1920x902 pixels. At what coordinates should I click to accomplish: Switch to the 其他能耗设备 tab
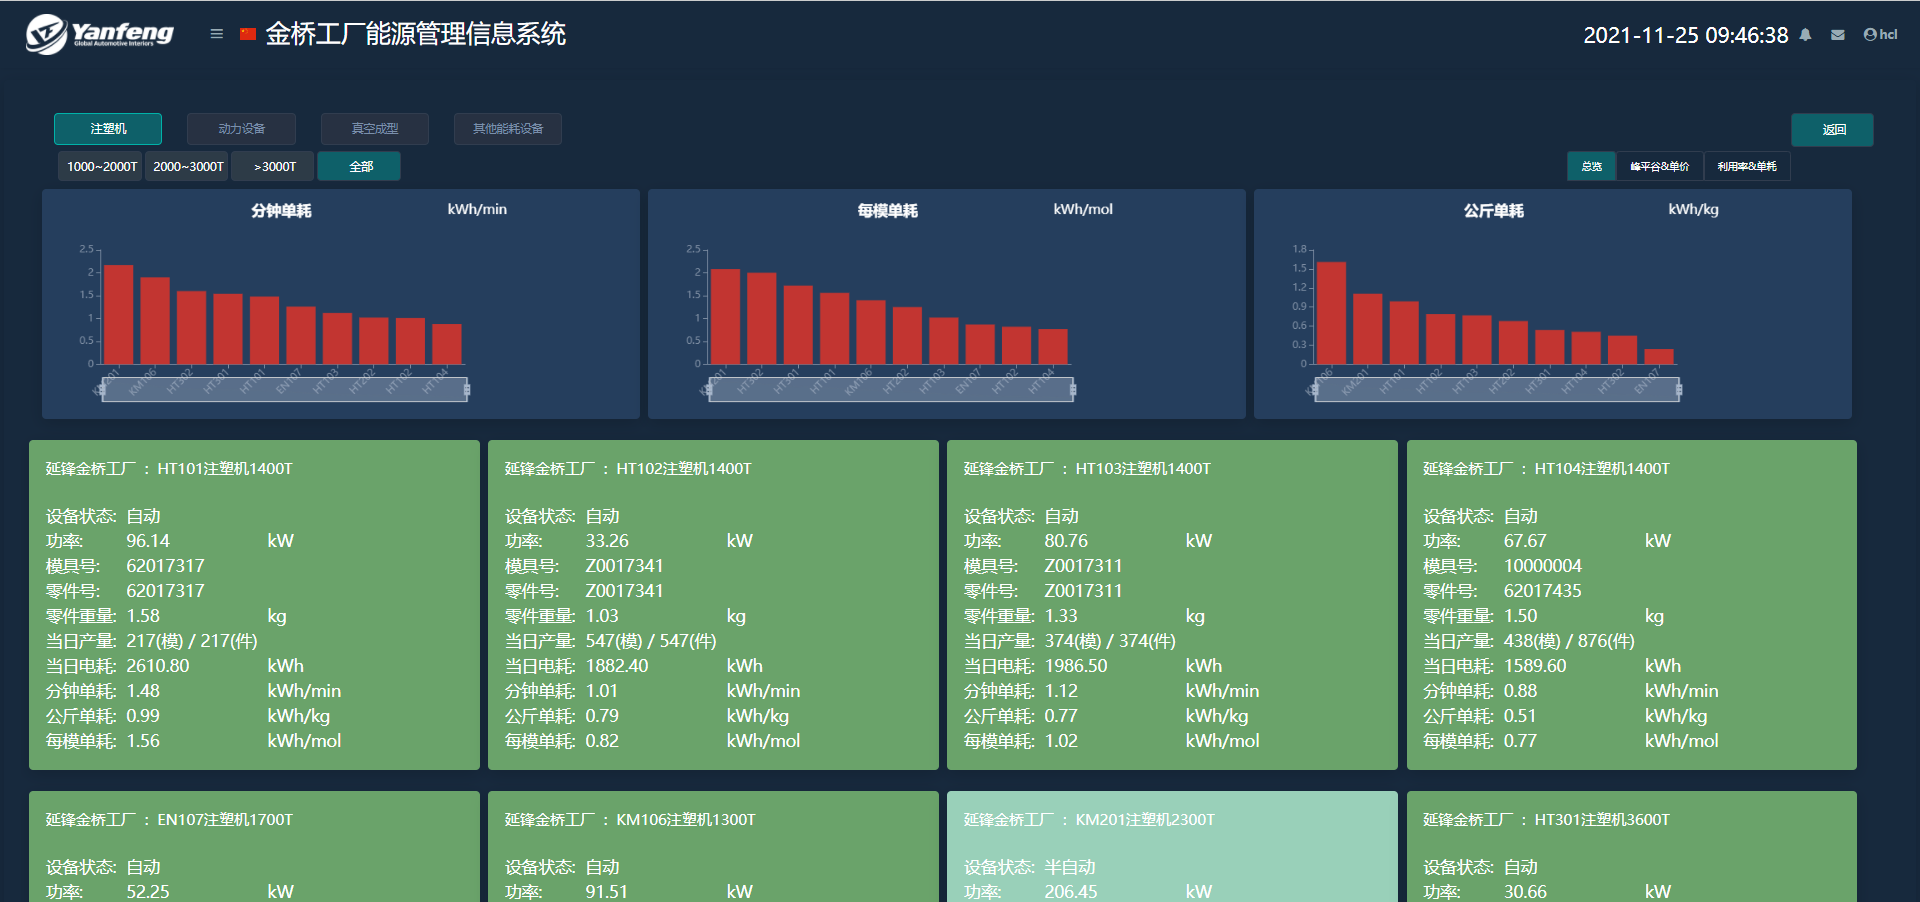coord(508,129)
